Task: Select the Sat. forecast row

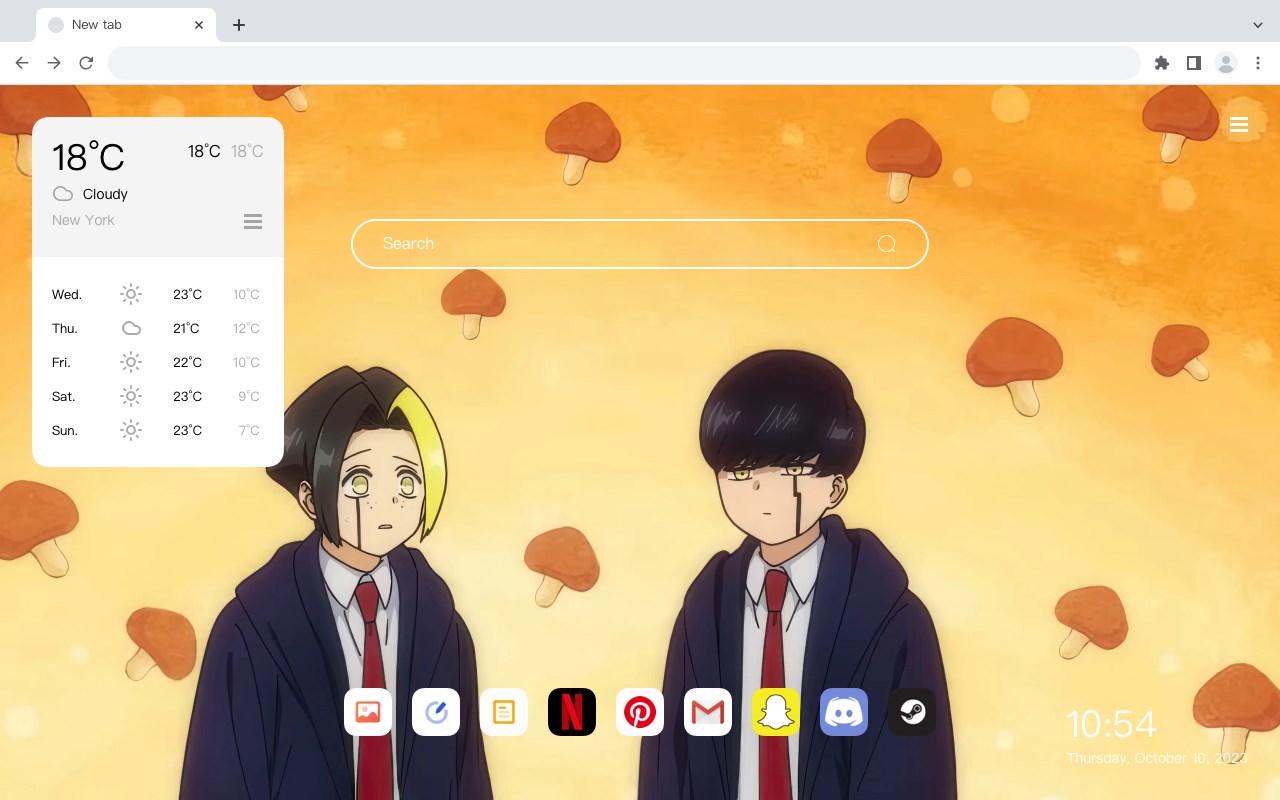Action: pos(158,396)
